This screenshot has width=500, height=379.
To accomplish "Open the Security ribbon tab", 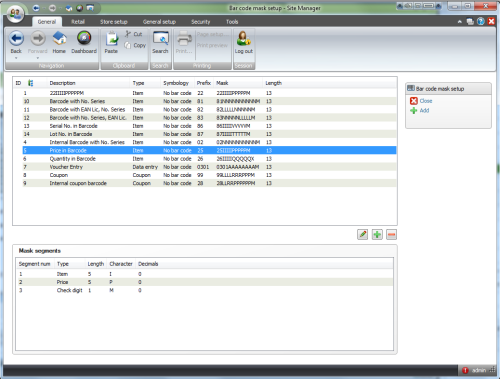I will tap(201, 22).
